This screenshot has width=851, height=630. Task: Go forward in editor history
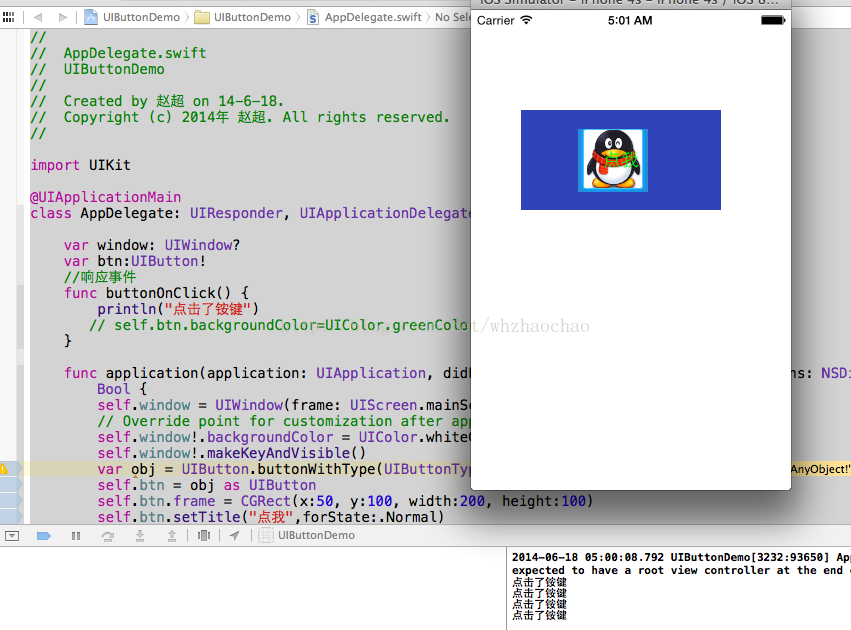pos(63,17)
